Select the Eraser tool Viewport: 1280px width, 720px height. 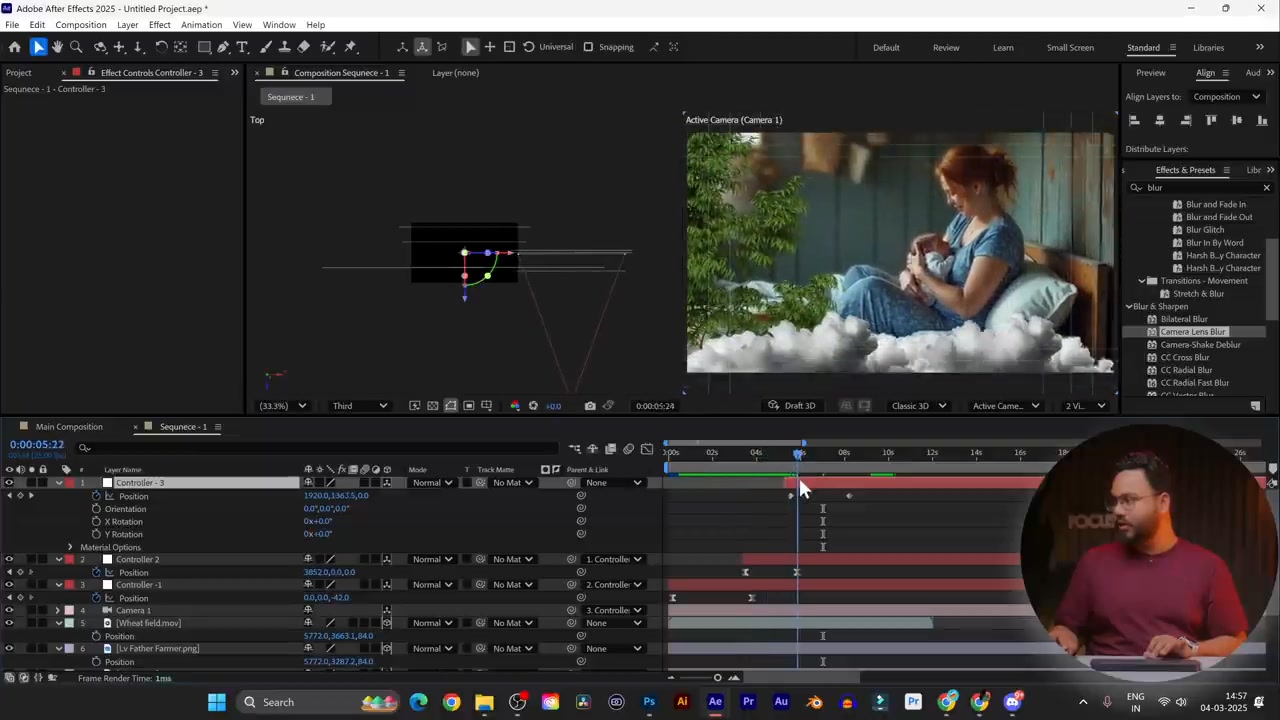[304, 47]
